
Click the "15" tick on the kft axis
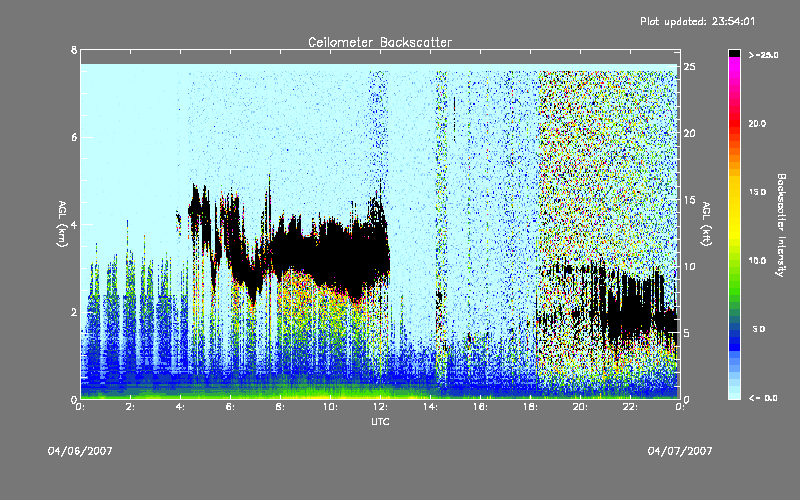(x=690, y=200)
